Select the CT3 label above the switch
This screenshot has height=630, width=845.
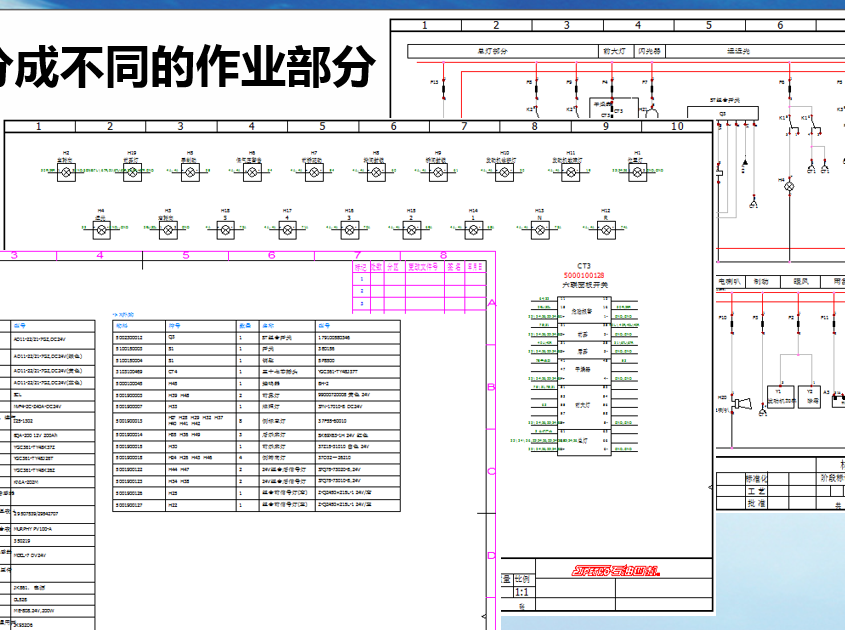[584, 266]
